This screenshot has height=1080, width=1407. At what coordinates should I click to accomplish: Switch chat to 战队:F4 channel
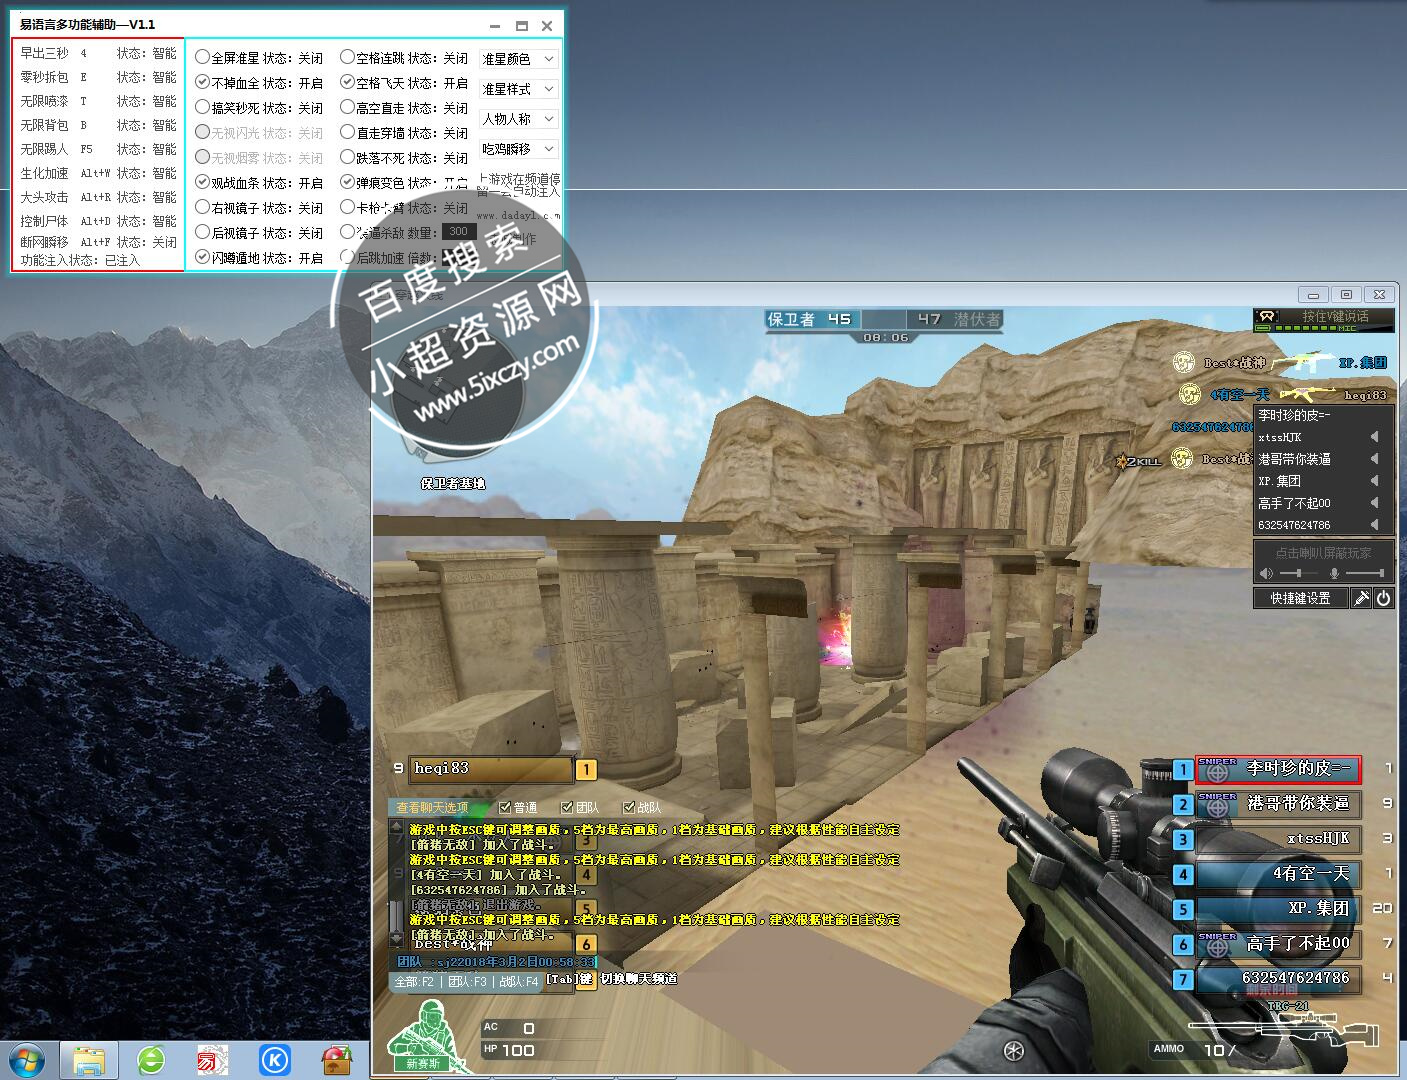click(519, 982)
